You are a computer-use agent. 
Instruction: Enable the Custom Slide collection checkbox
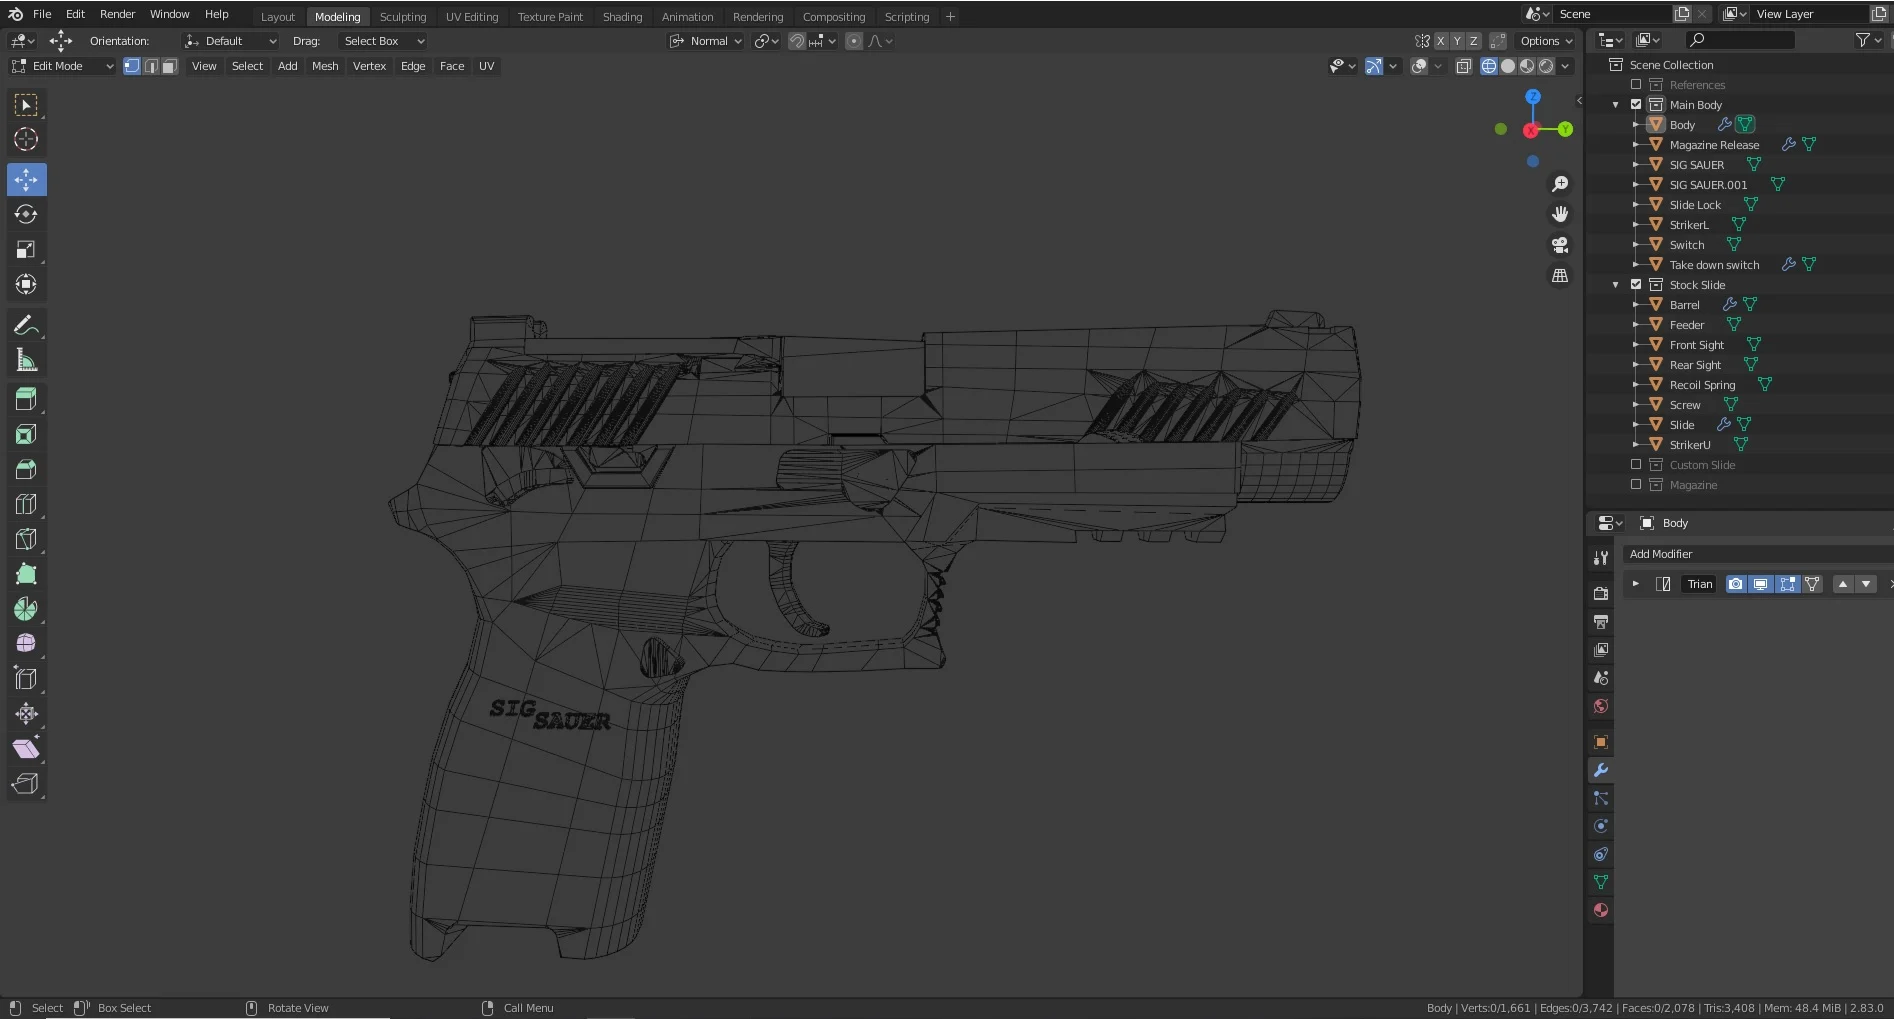pos(1636,464)
